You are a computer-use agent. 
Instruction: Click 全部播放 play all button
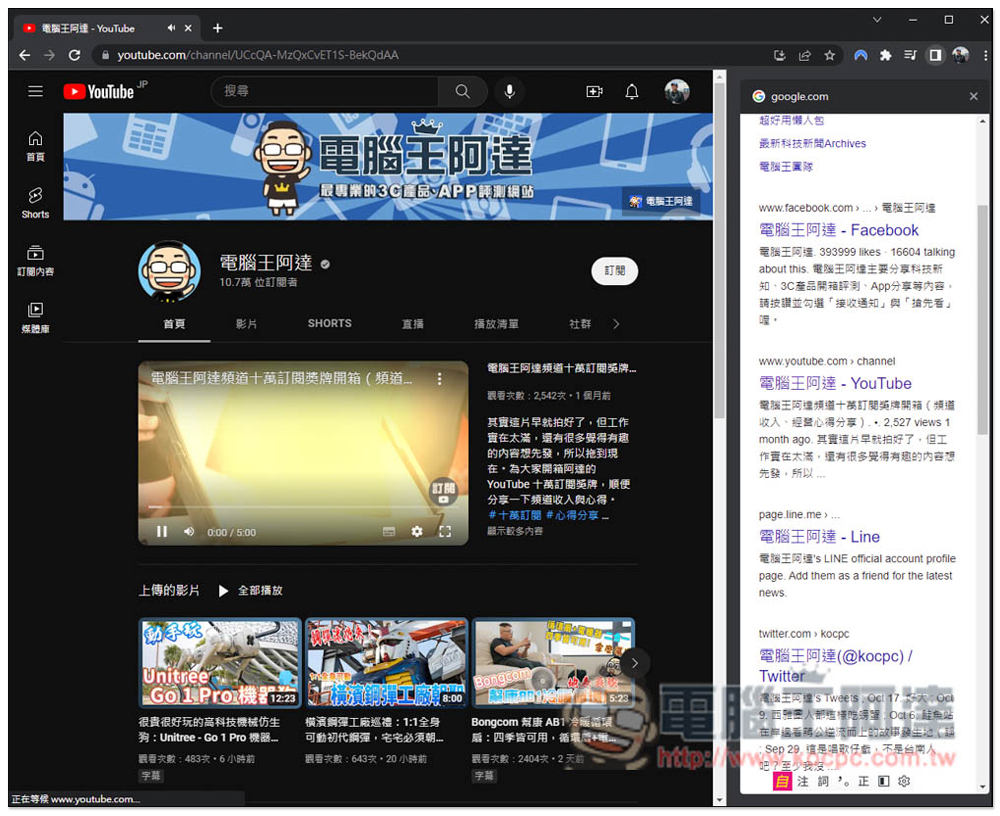pos(251,591)
